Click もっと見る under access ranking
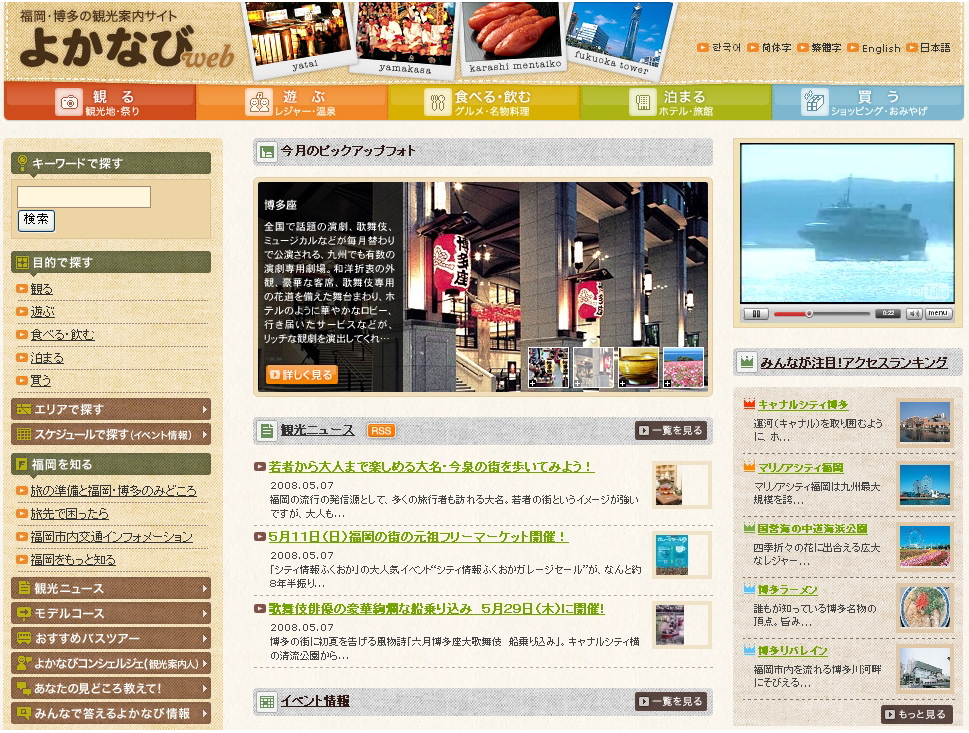This screenshot has width=969, height=733. pos(916,714)
